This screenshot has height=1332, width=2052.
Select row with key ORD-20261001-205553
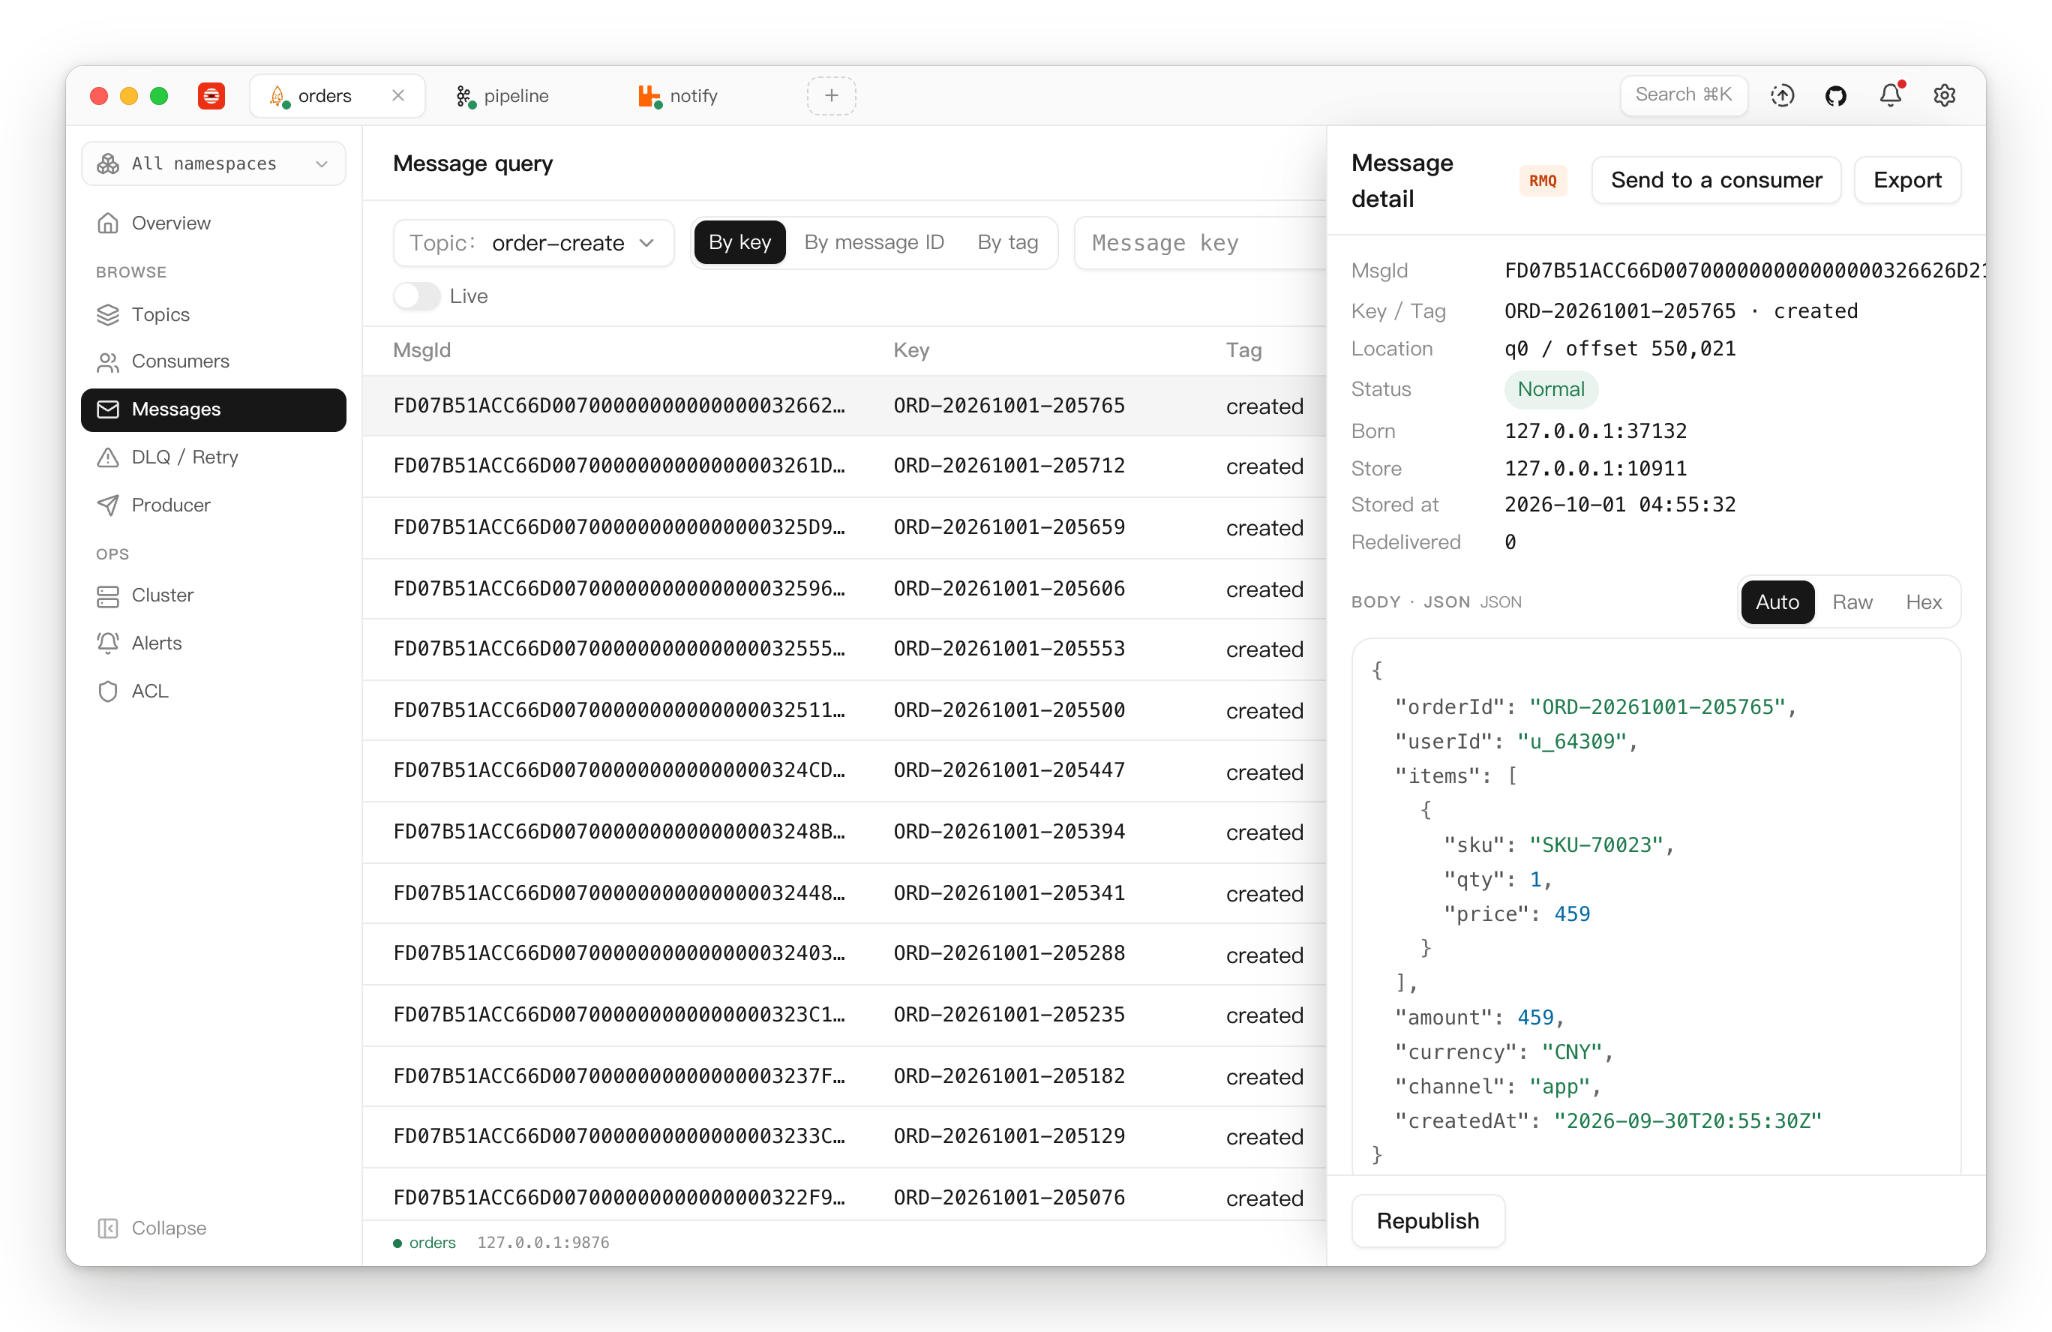(844, 650)
